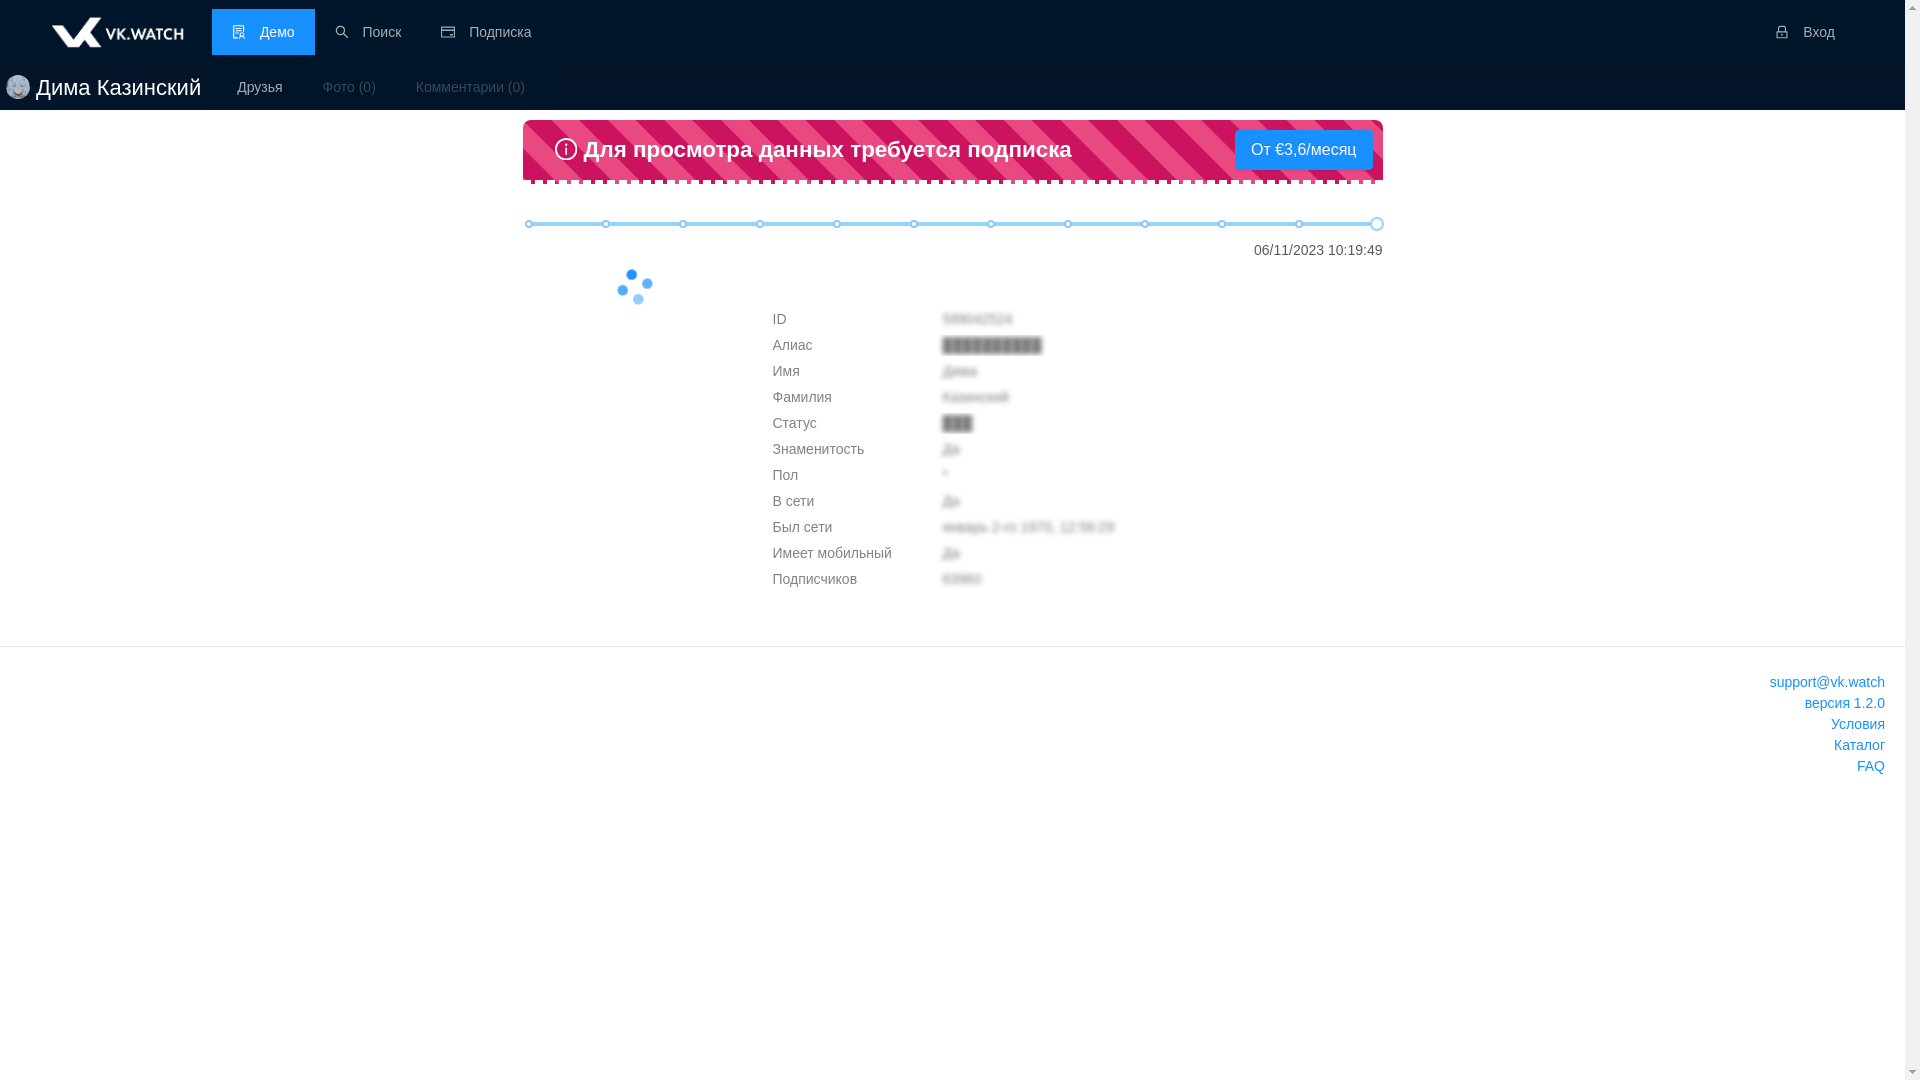Open the Подписка menu item
Screen dimensions: 1920x1080
(486, 32)
